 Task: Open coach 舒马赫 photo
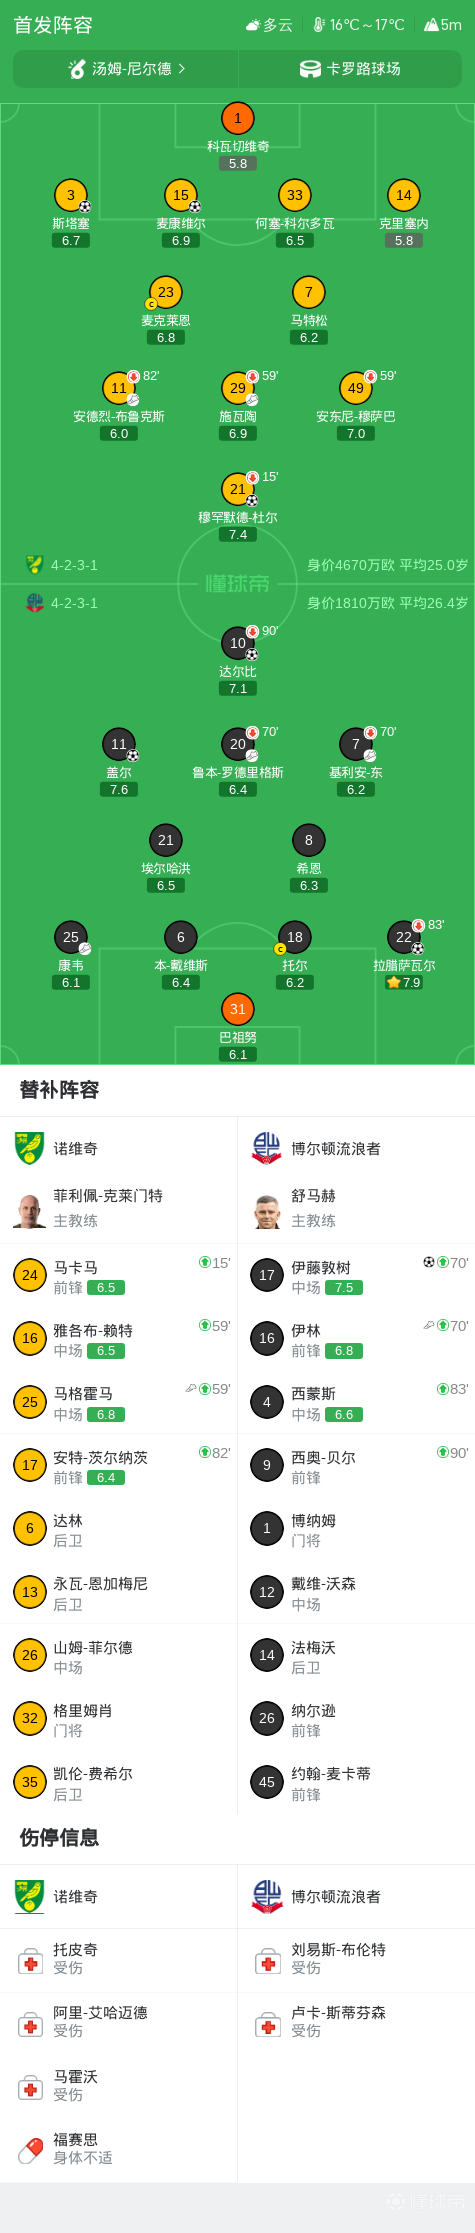[x=267, y=1208]
